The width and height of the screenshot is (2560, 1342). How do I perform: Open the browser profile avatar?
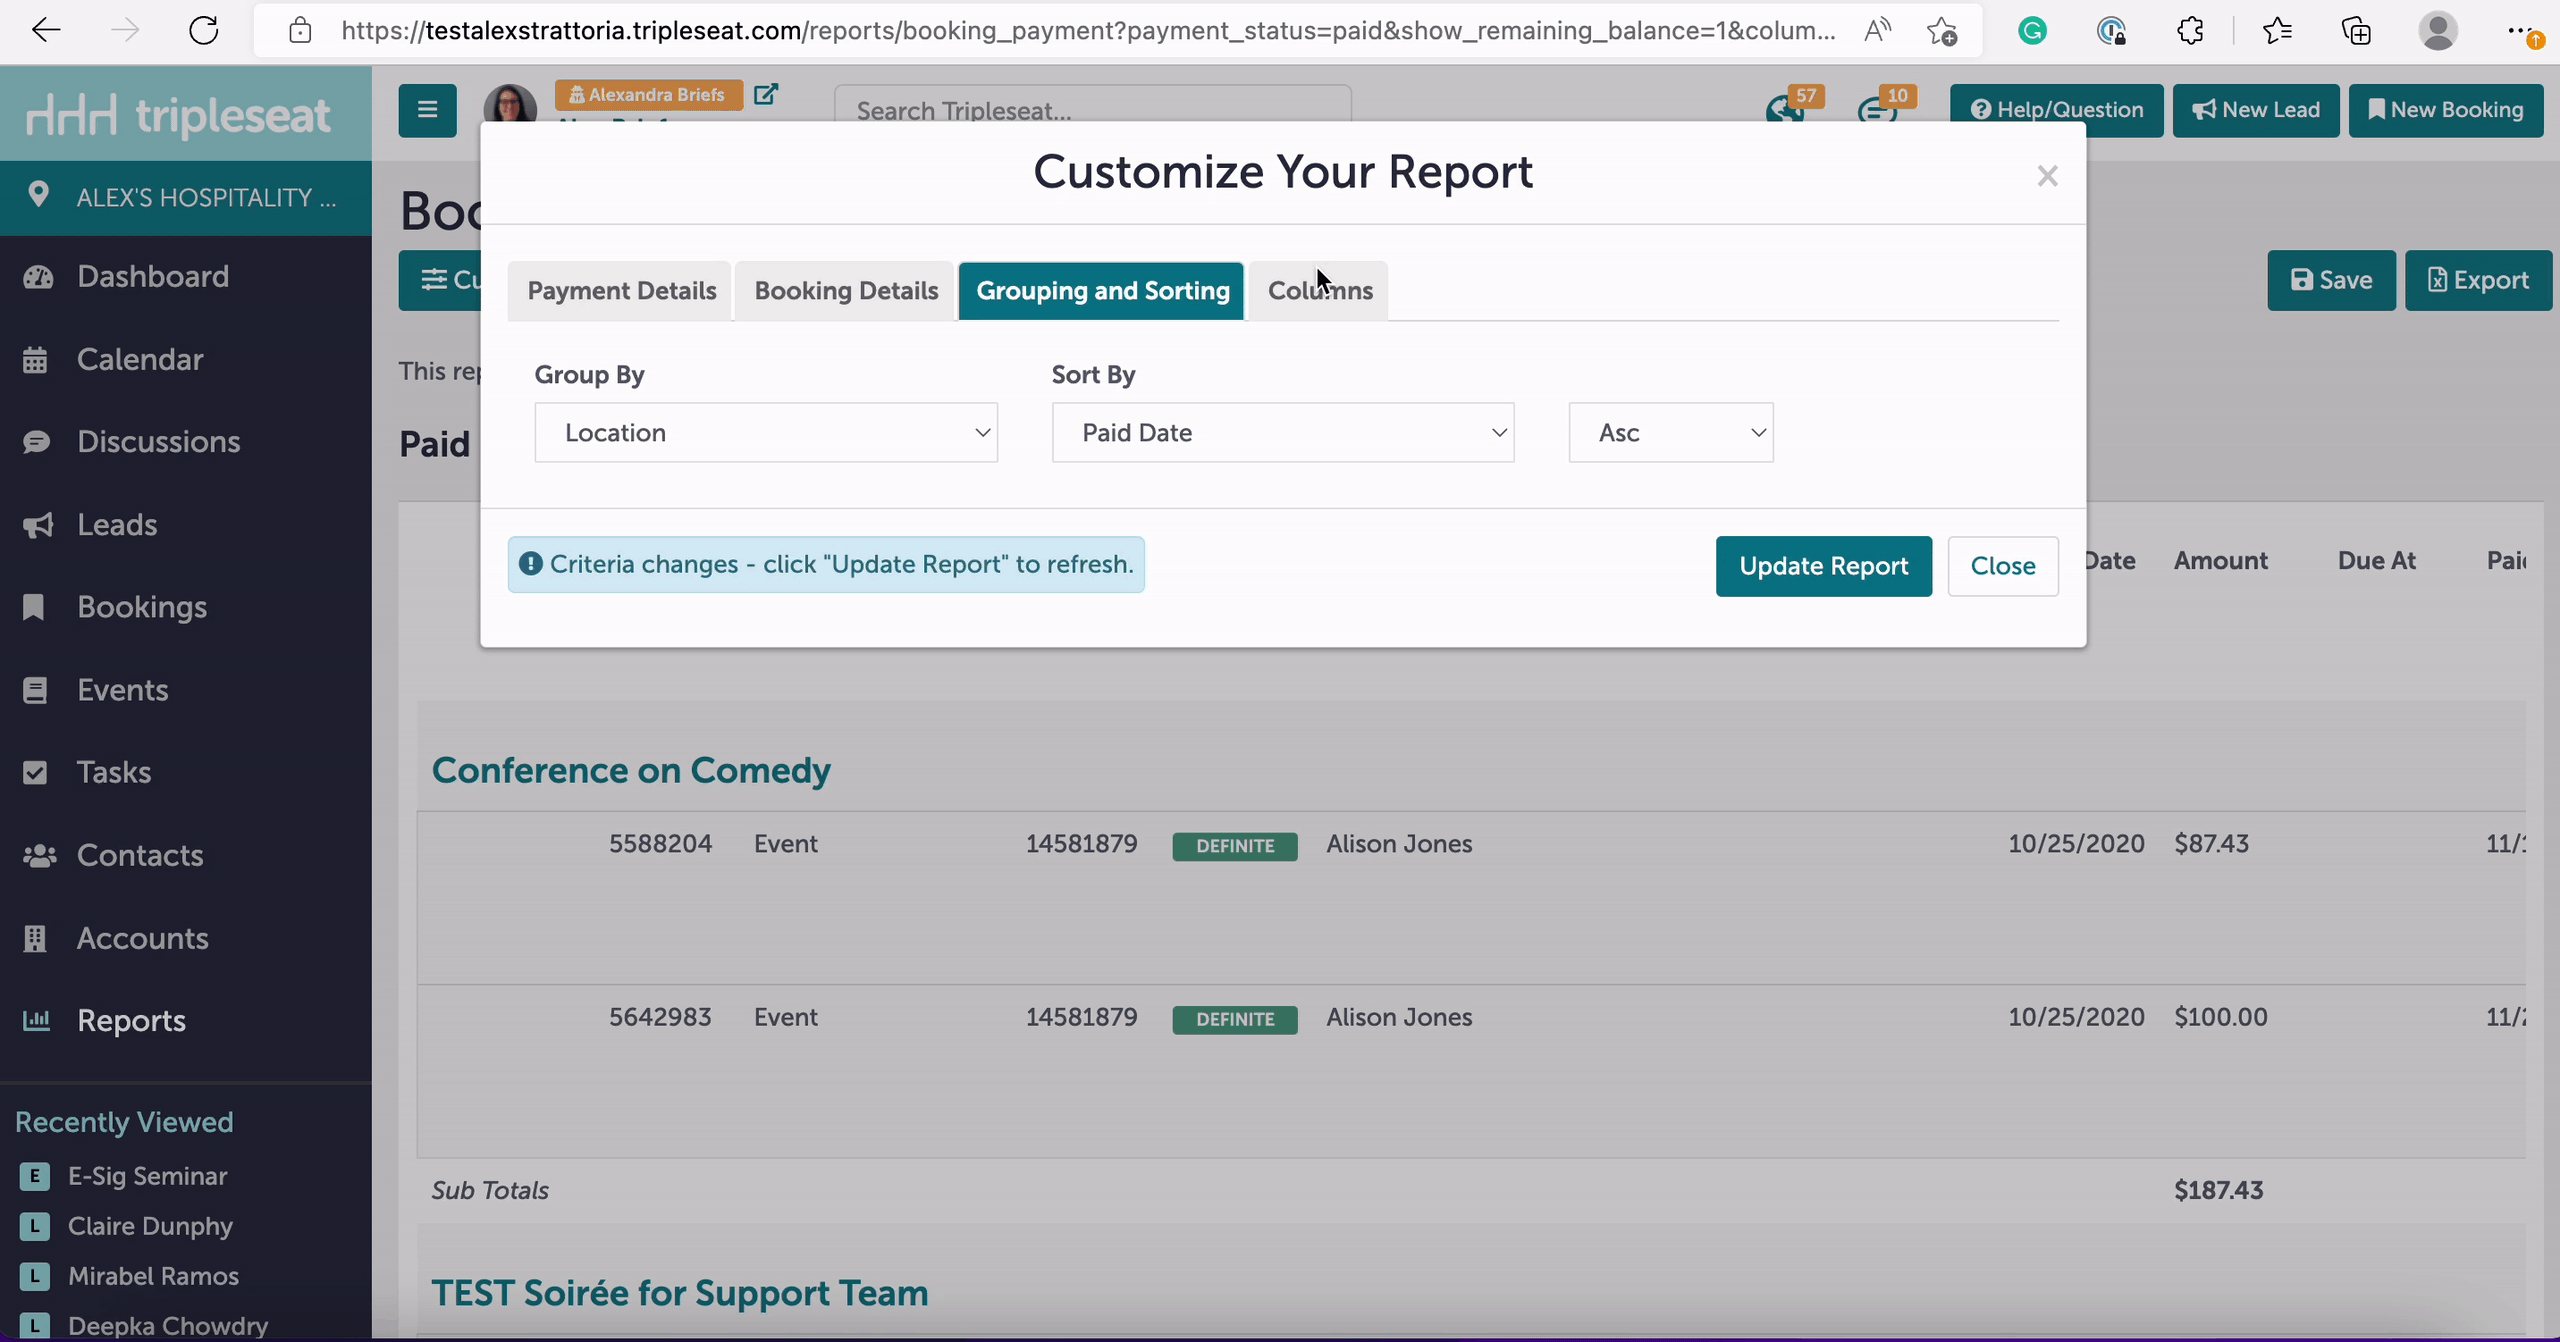click(x=2438, y=31)
